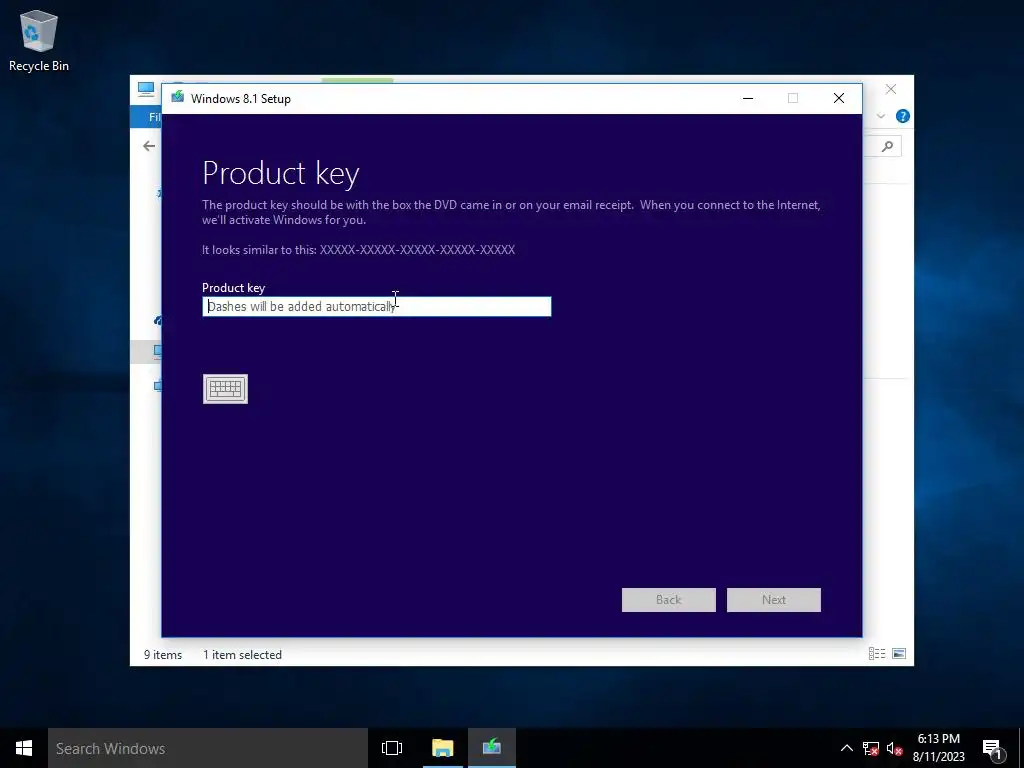Close the Windows 8.1 Setup window
Viewport: 1024px width, 768px height.
point(839,98)
